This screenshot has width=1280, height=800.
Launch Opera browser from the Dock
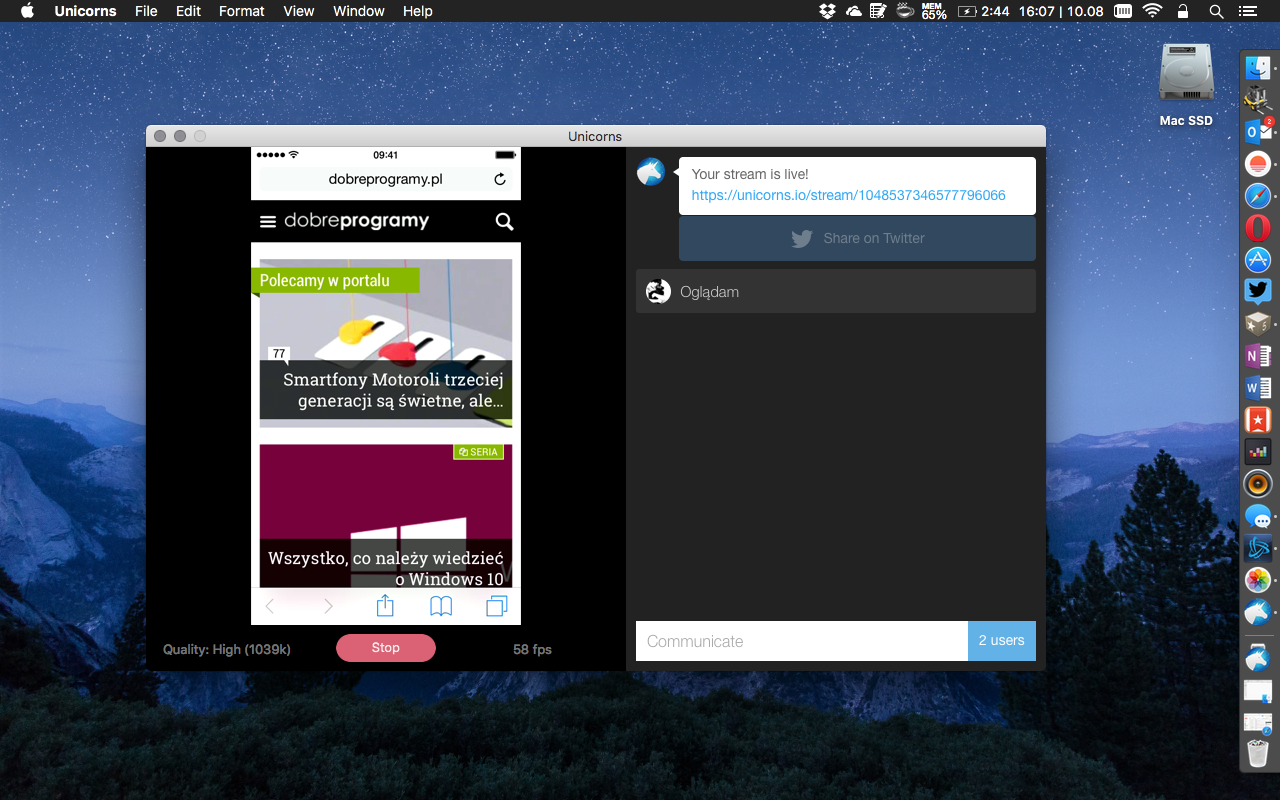(x=1257, y=227)
